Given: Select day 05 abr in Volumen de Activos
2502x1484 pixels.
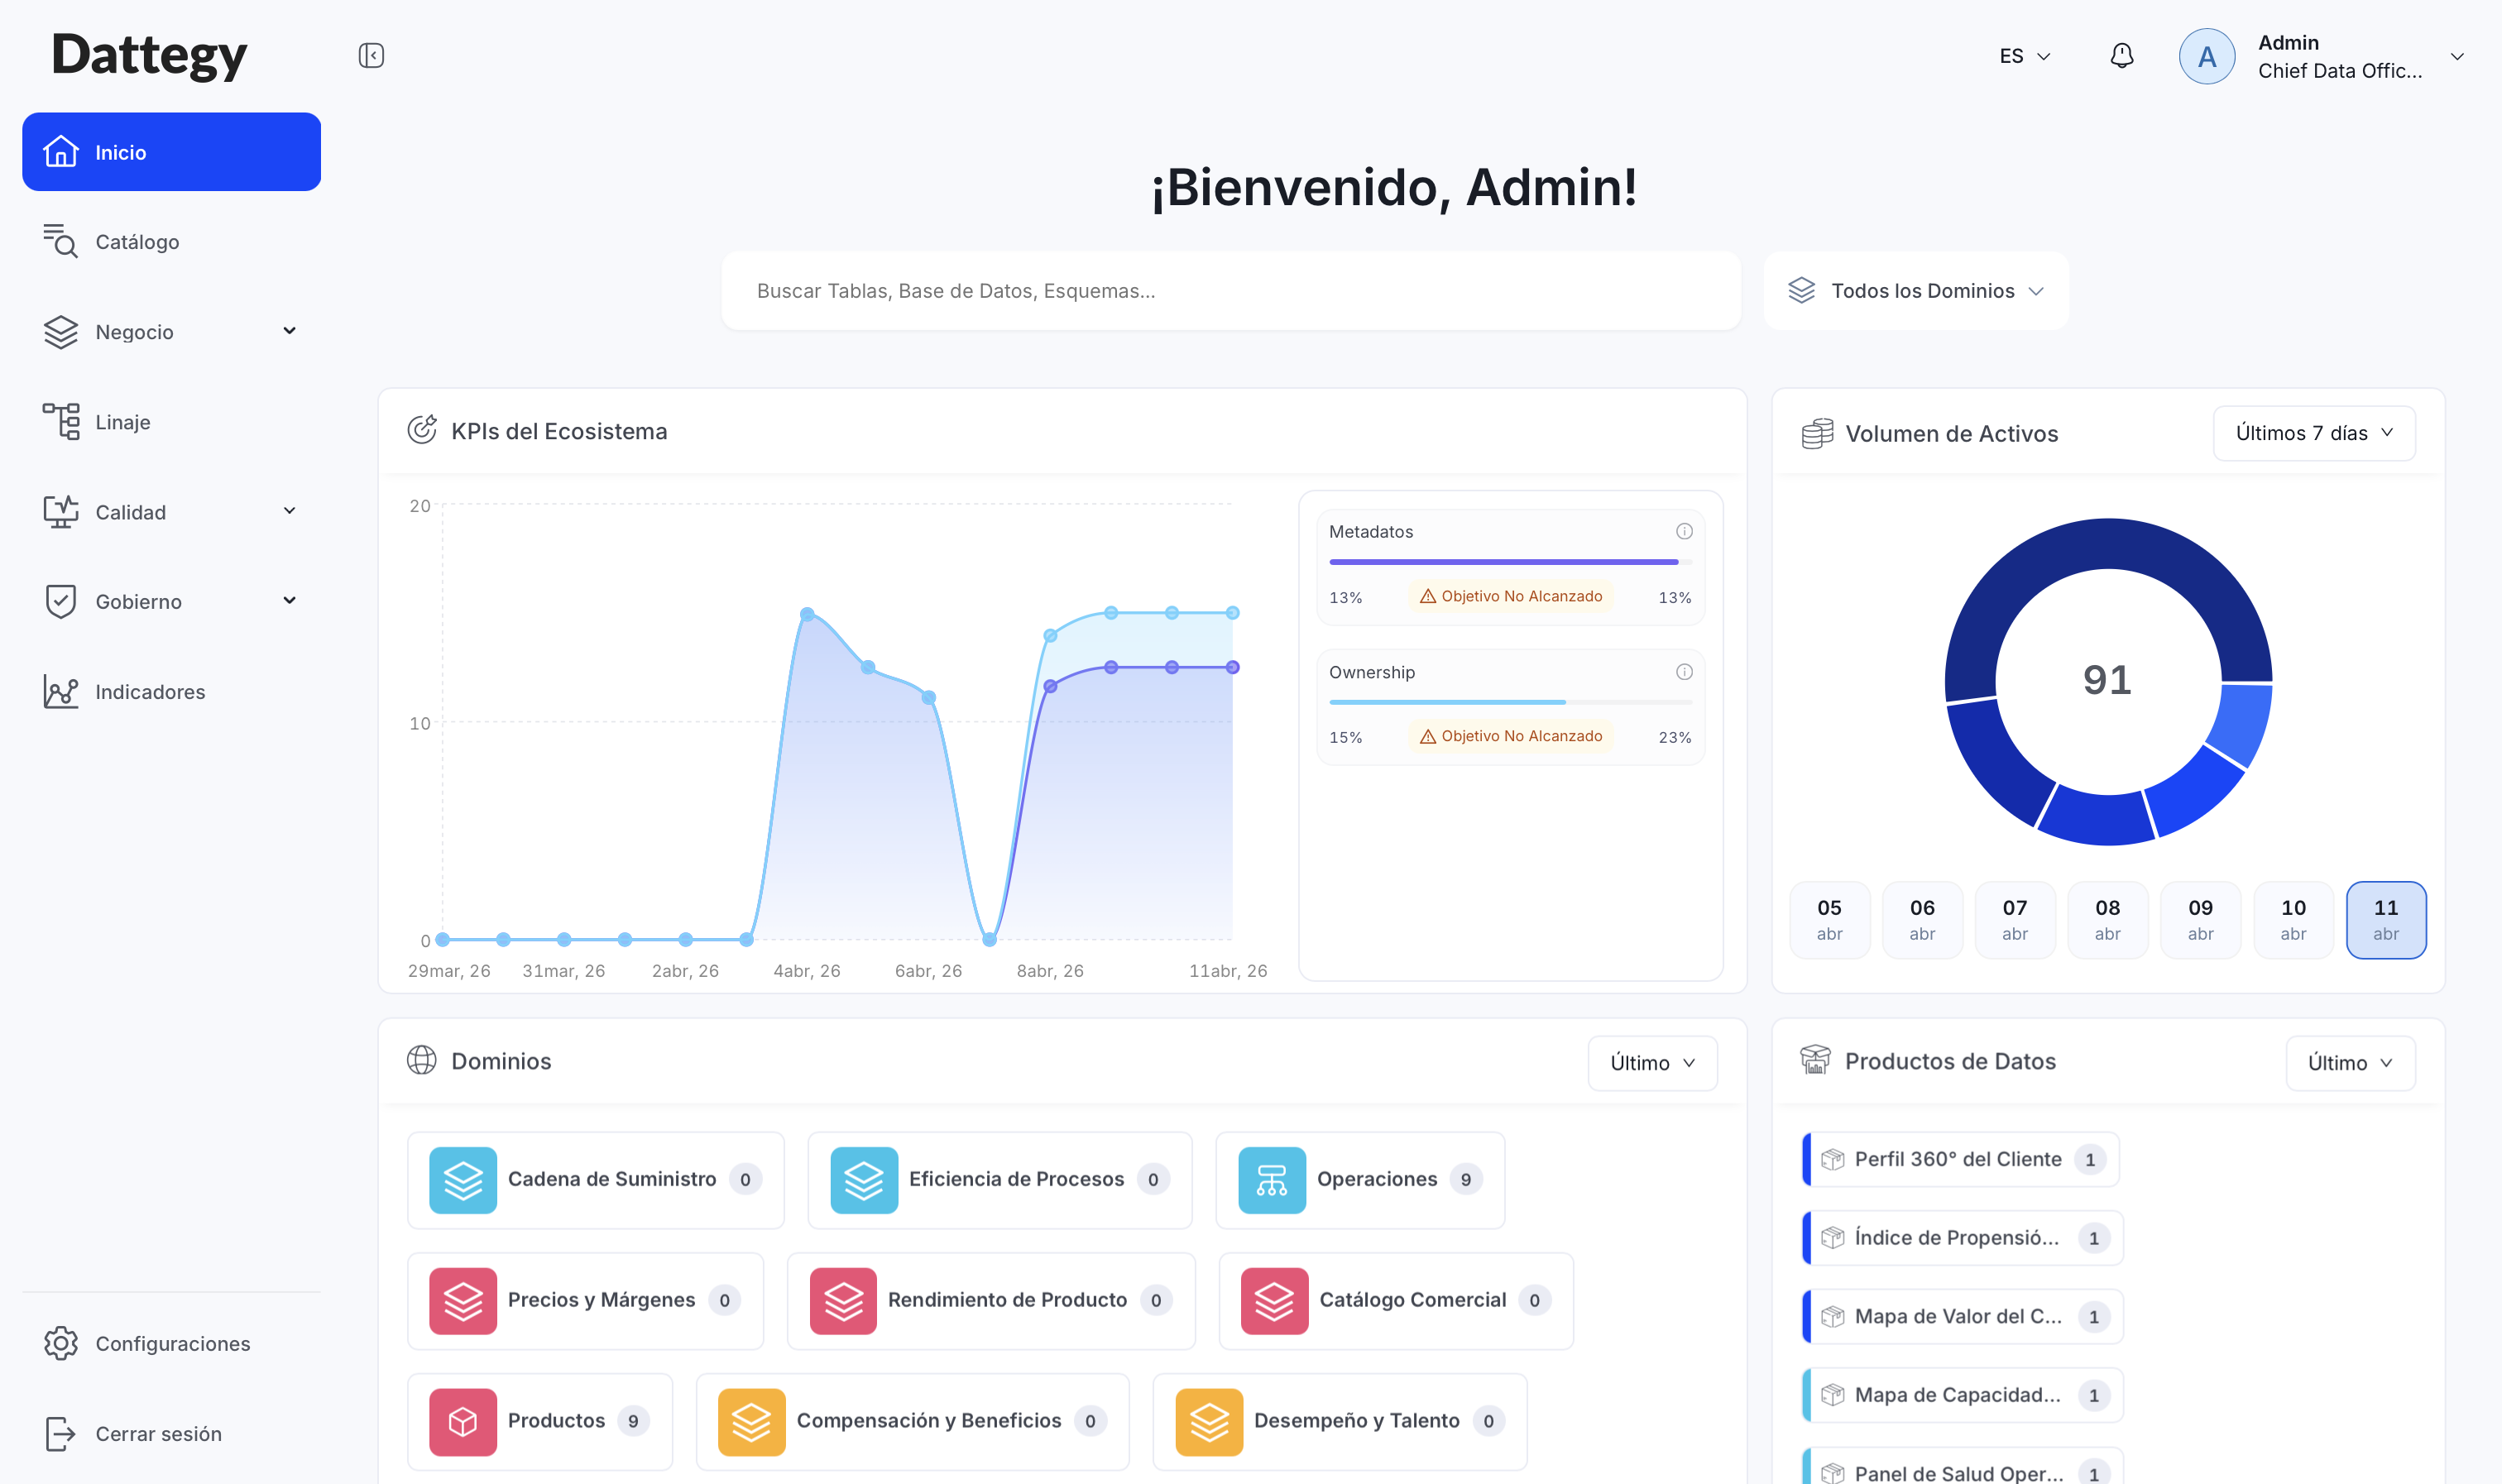Looking at the screenshot, I should (x=1830, y=919).
